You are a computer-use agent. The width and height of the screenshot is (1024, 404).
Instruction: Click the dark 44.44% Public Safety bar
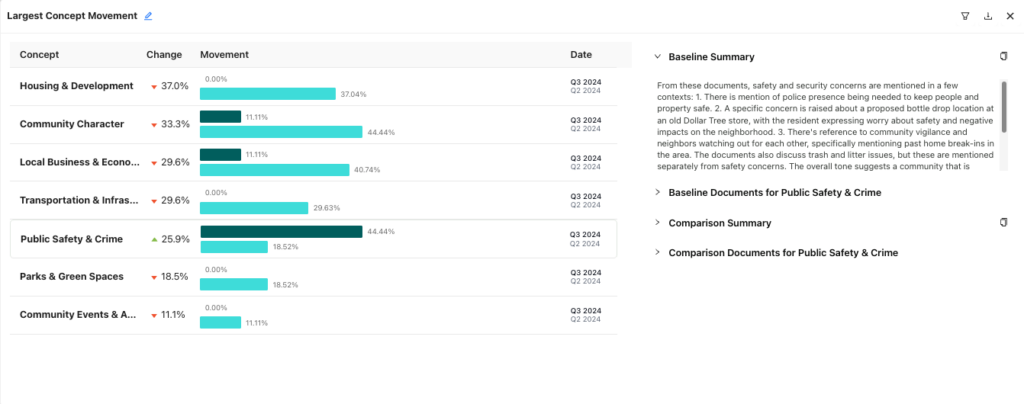[x=281, y=232]
